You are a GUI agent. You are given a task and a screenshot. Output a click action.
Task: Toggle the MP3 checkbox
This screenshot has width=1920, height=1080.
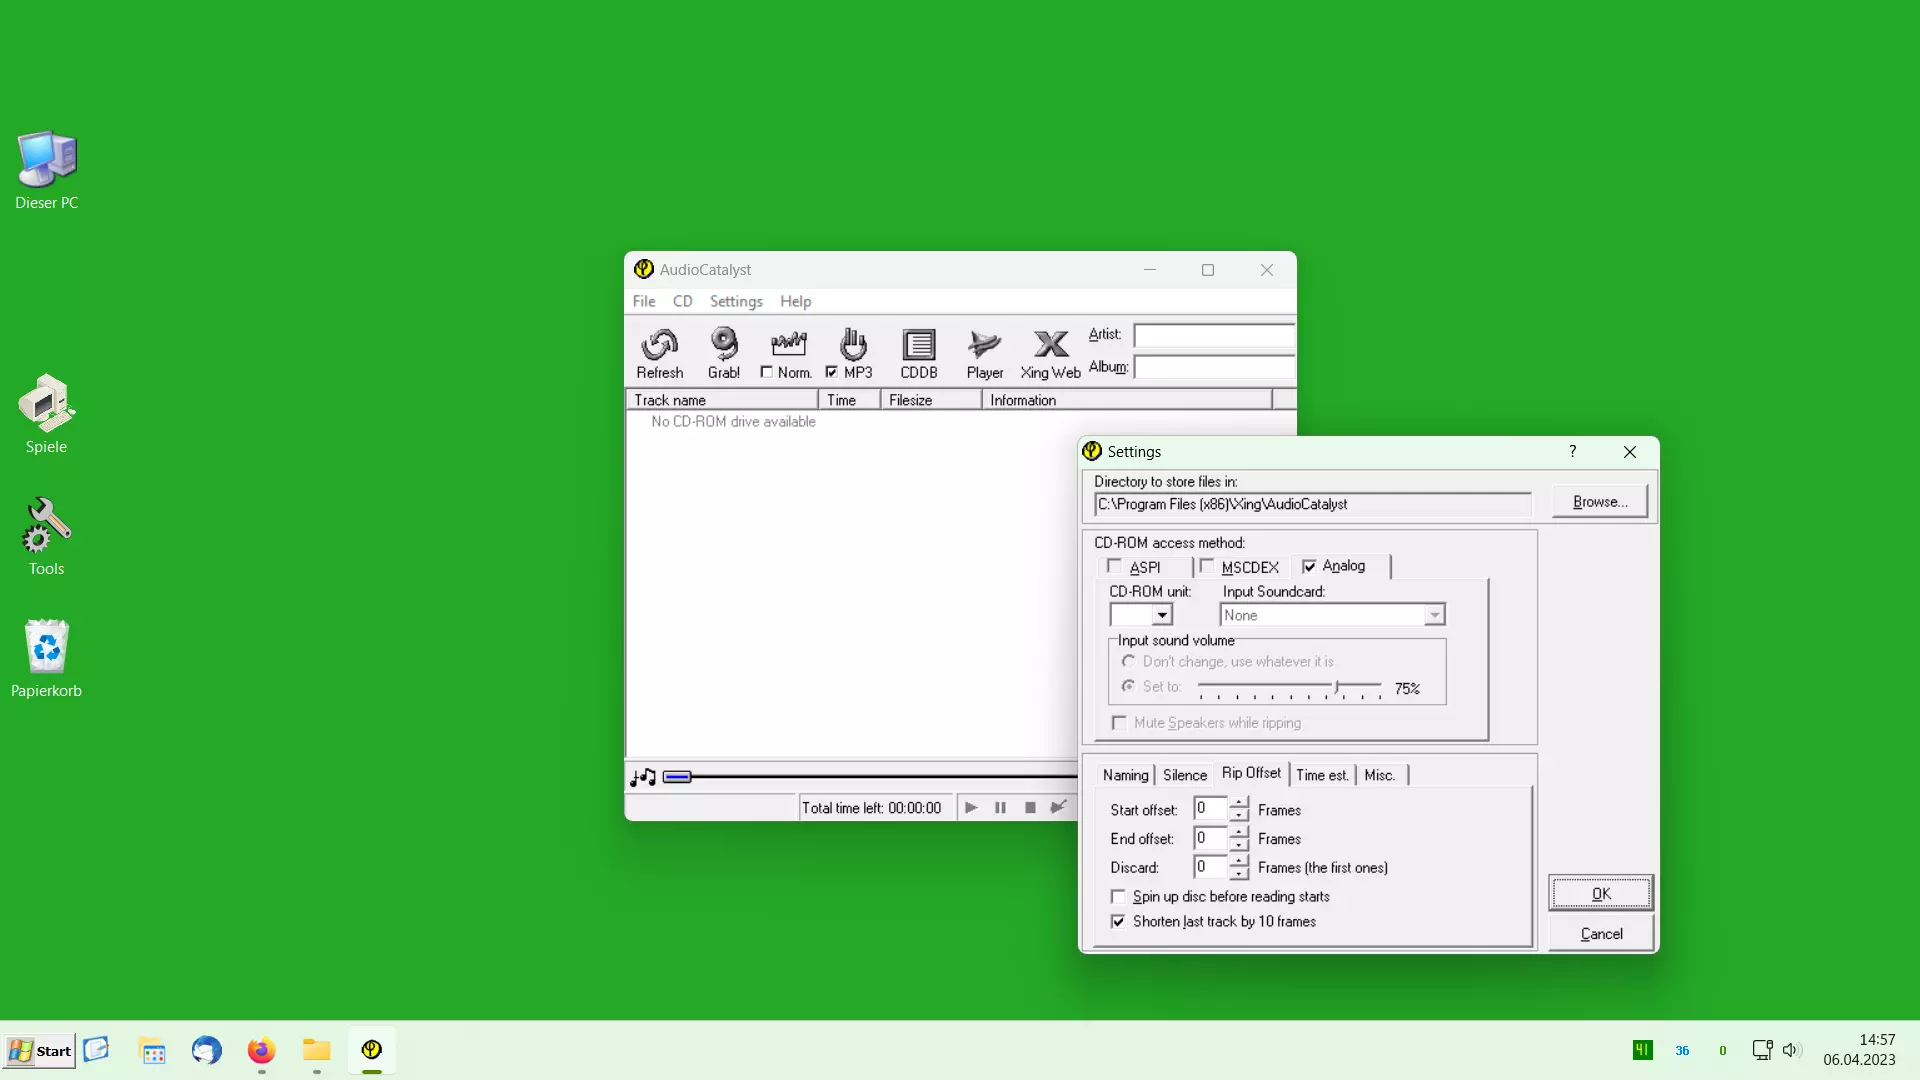831,372
